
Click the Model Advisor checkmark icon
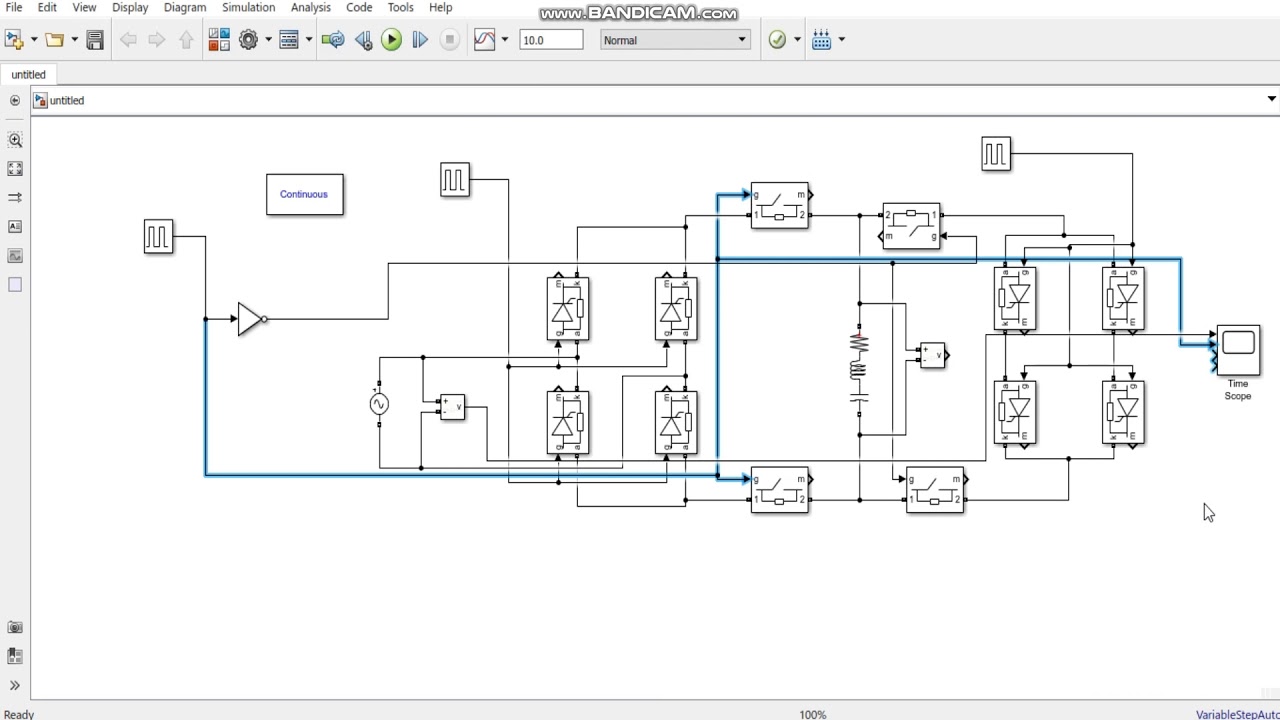coord(777,40)
